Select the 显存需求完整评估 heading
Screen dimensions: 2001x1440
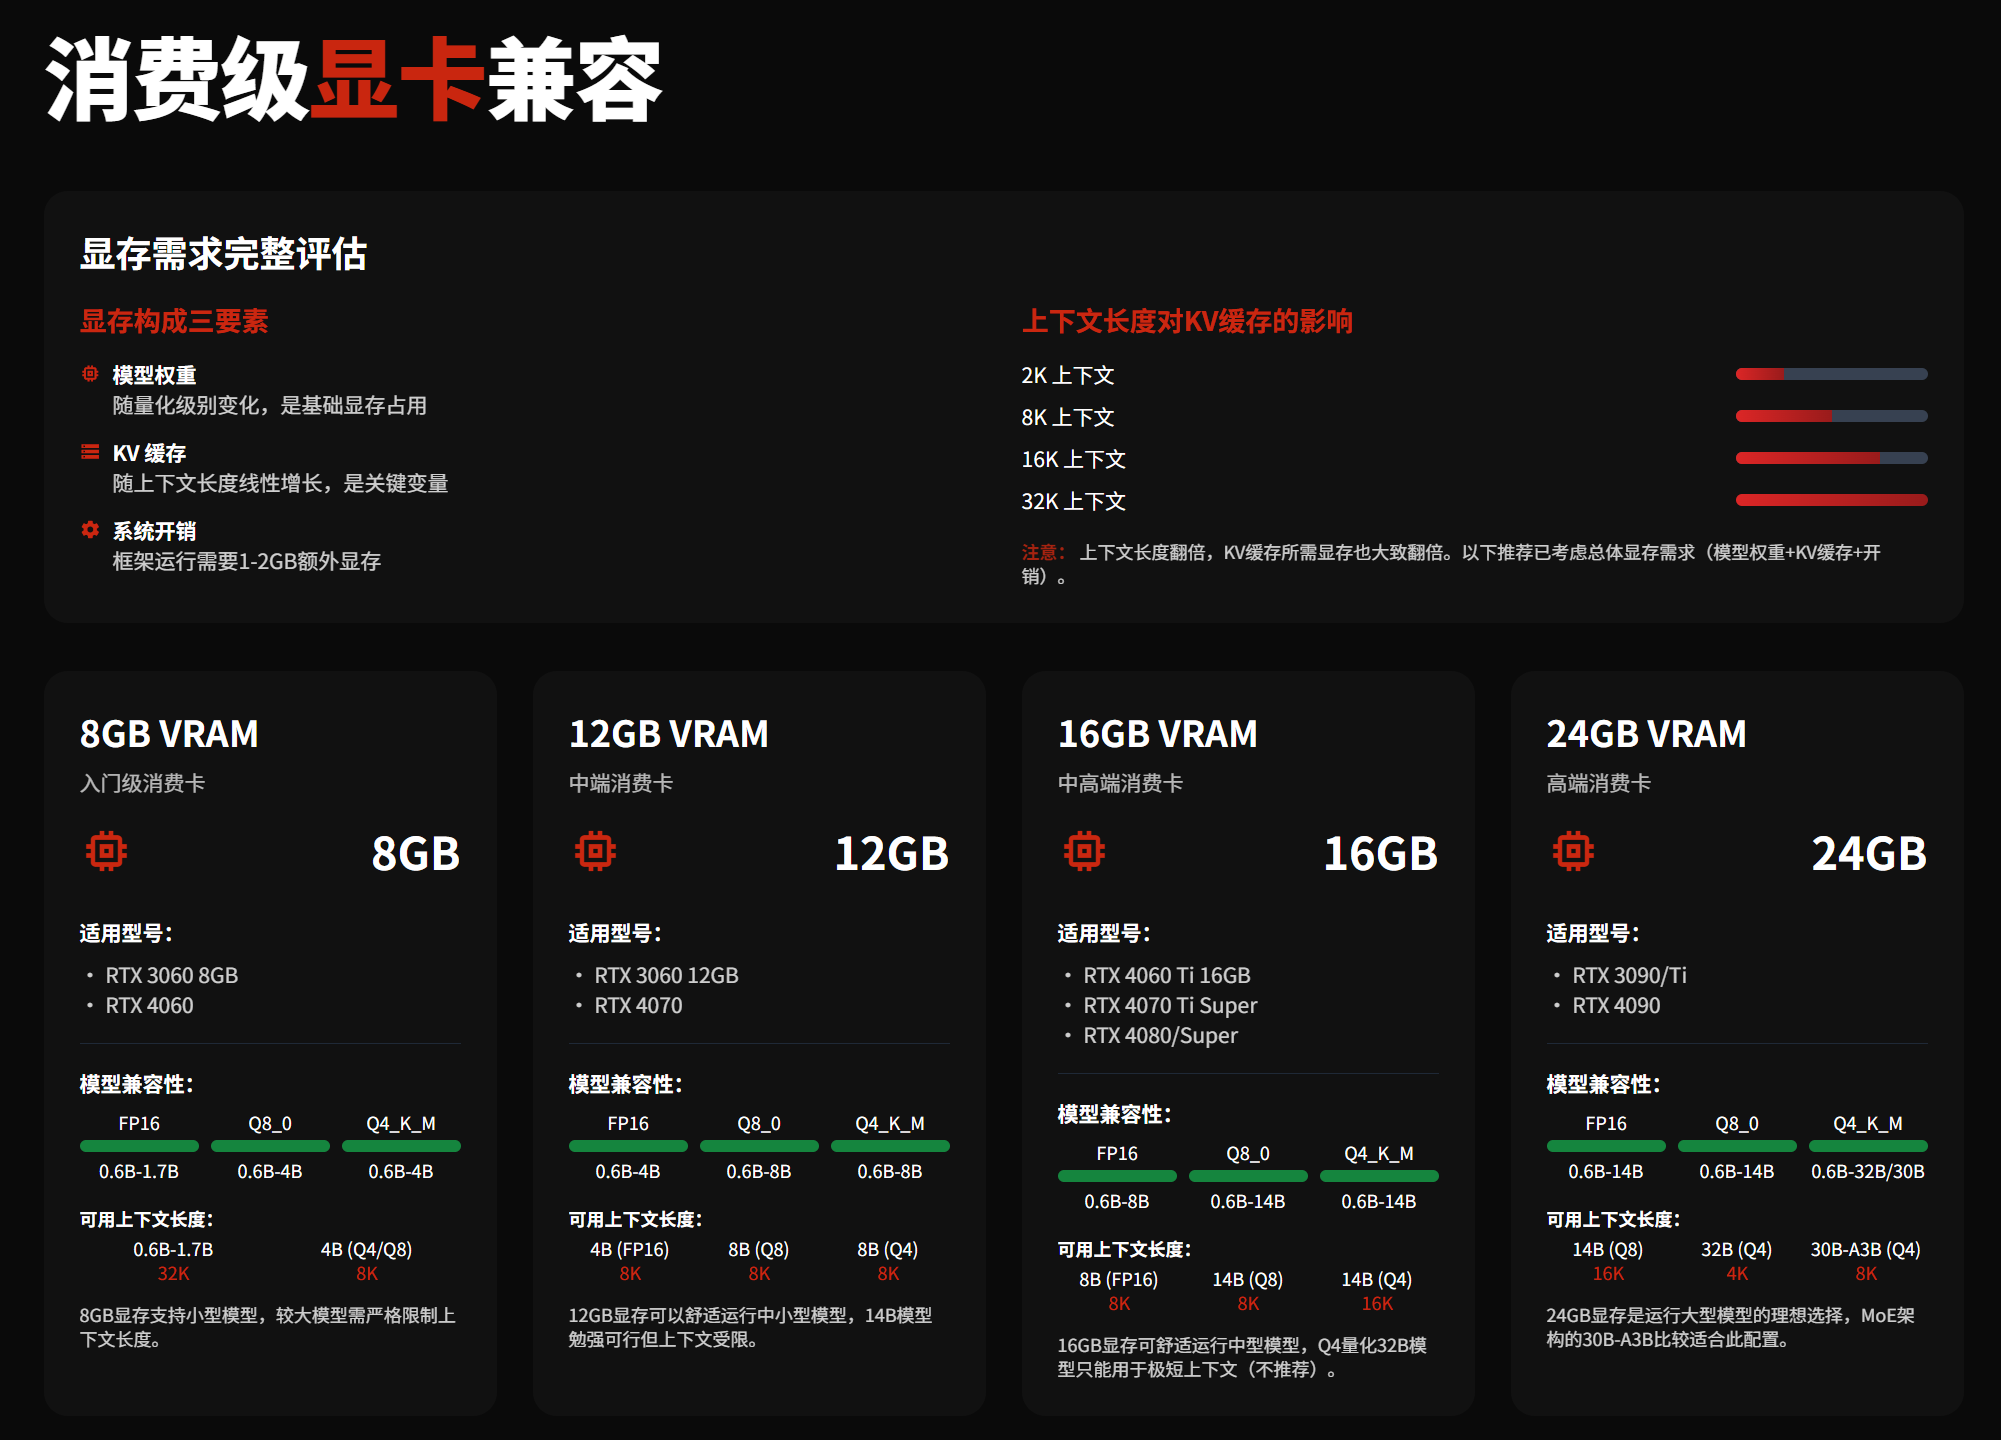223,254
